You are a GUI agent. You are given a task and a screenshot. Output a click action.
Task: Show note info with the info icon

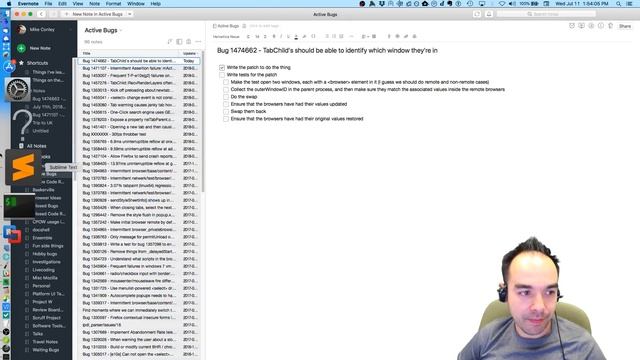[601, 26]
